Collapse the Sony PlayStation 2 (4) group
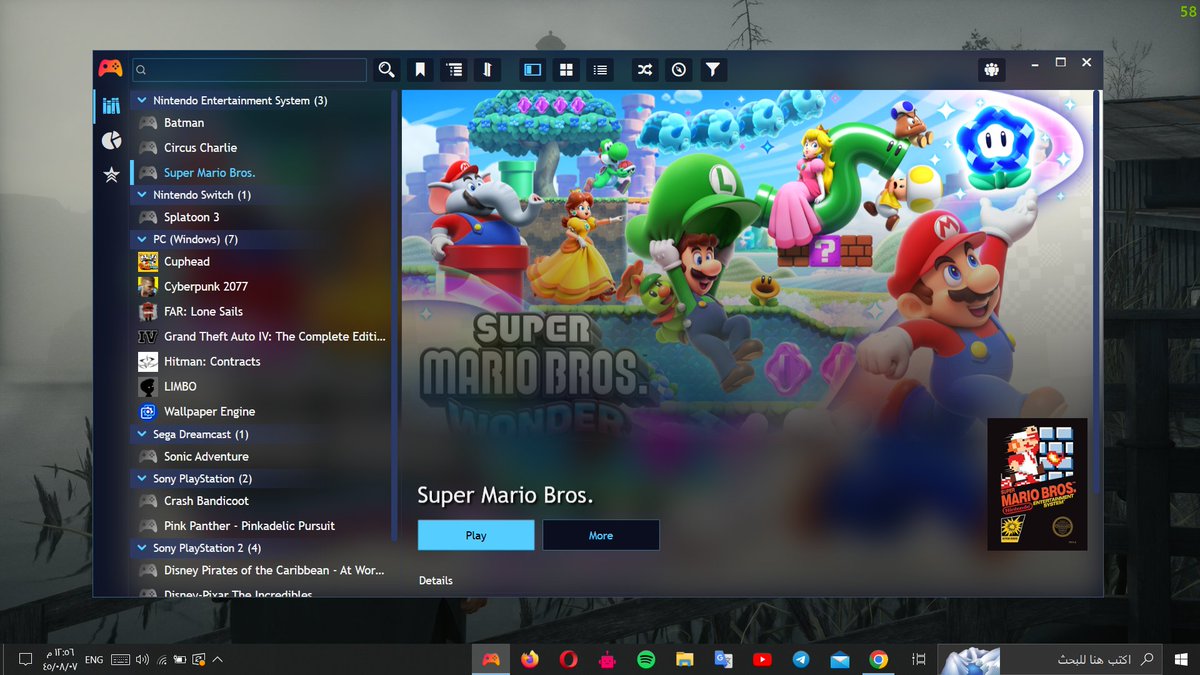The image size is (1200, 675). coord(142,548)
